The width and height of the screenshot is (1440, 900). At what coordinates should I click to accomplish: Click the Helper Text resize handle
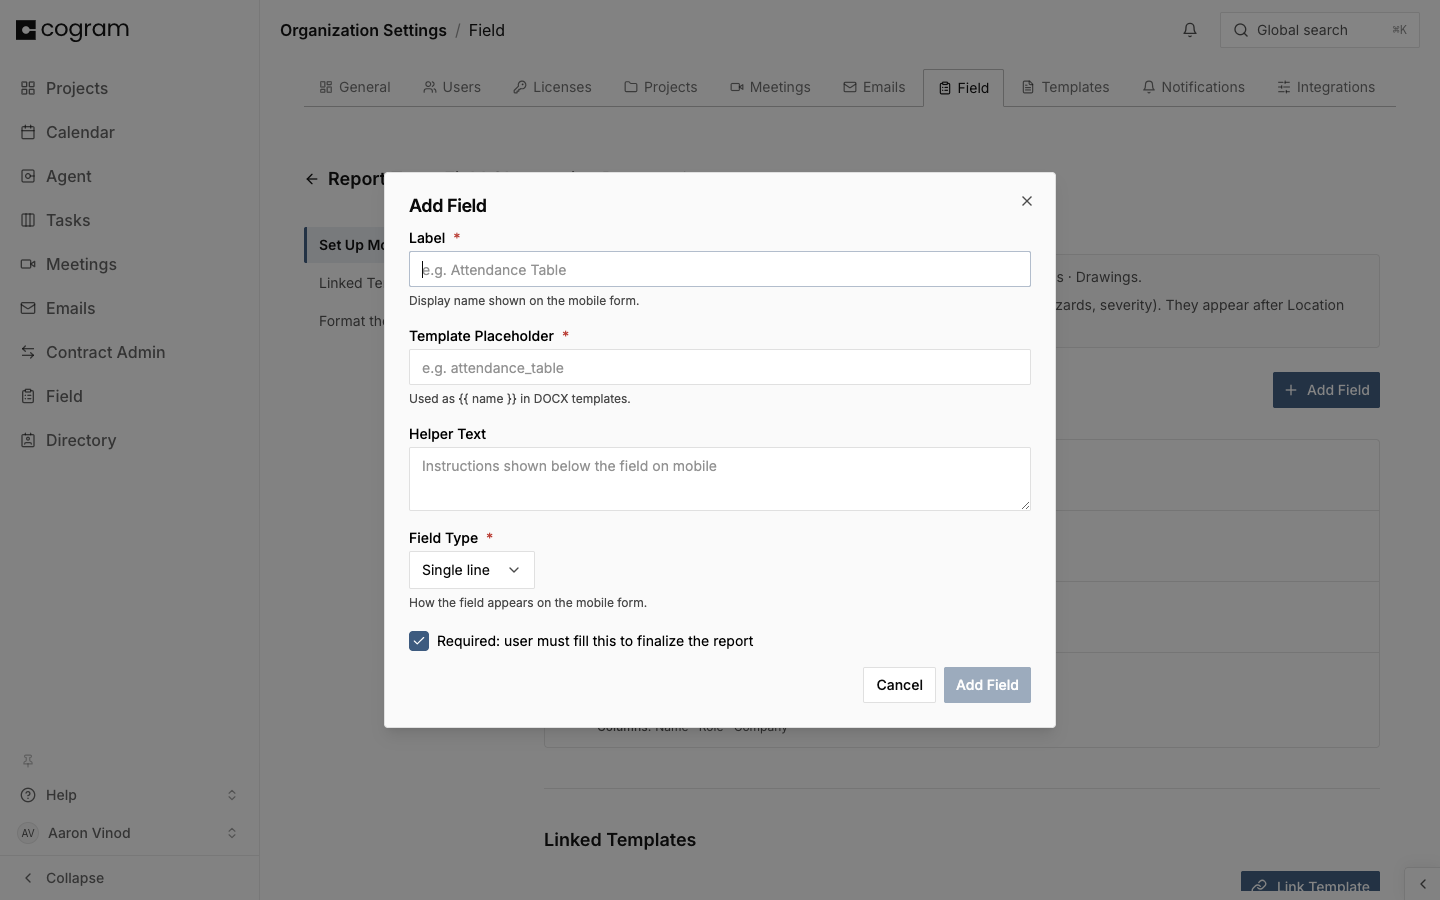[1025, 505]
